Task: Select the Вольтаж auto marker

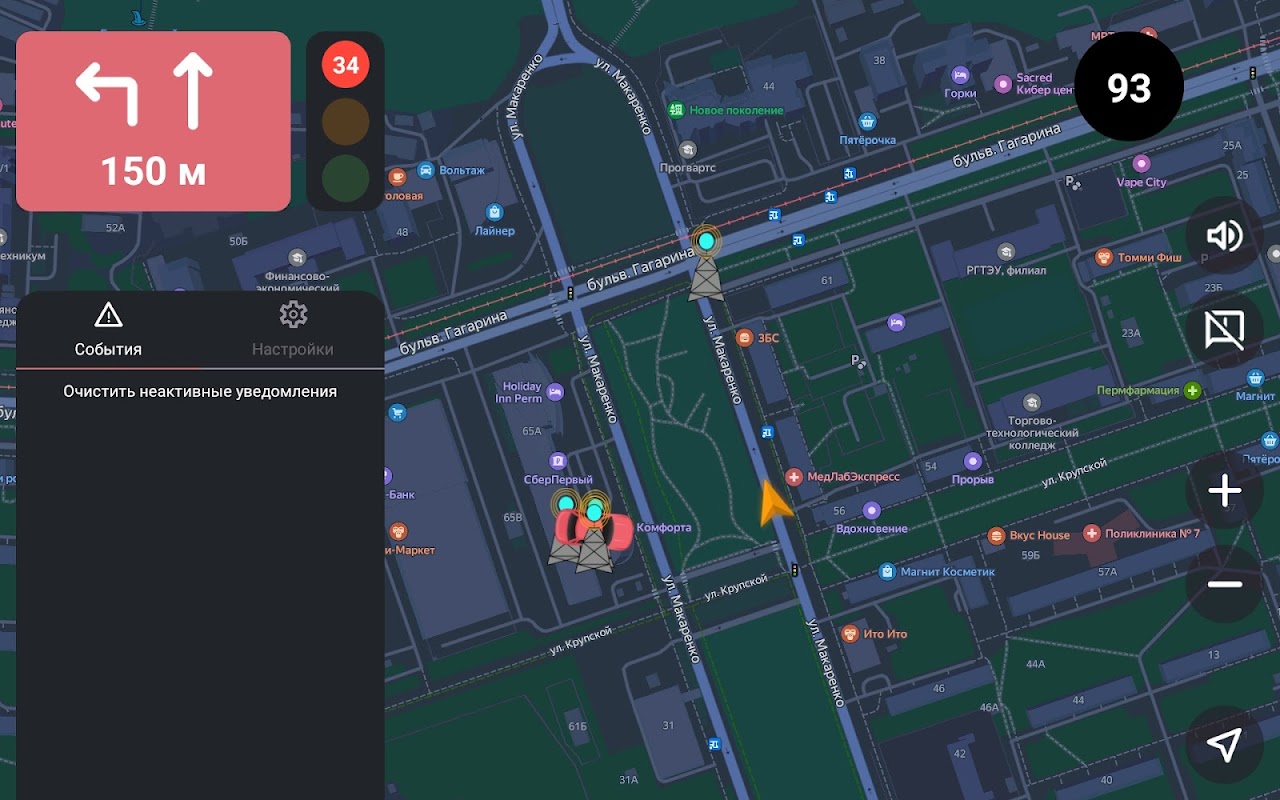Action: tap(426, 171)
